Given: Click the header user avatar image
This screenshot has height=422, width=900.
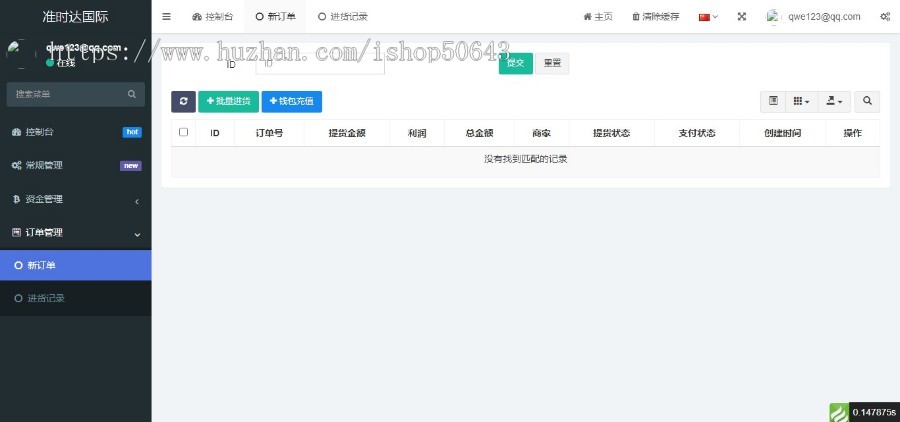Looking at the screenshot, I should pos(774,17).
